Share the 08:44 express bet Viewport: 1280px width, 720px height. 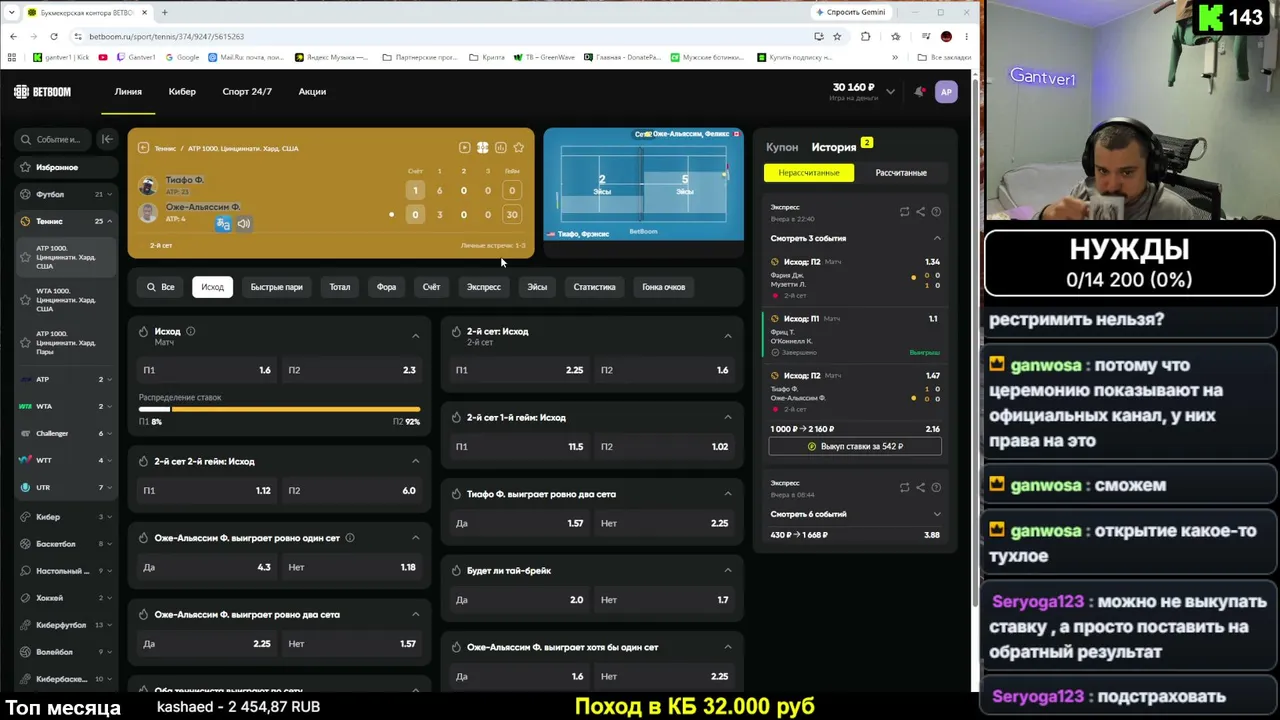(x=920, y=488)
